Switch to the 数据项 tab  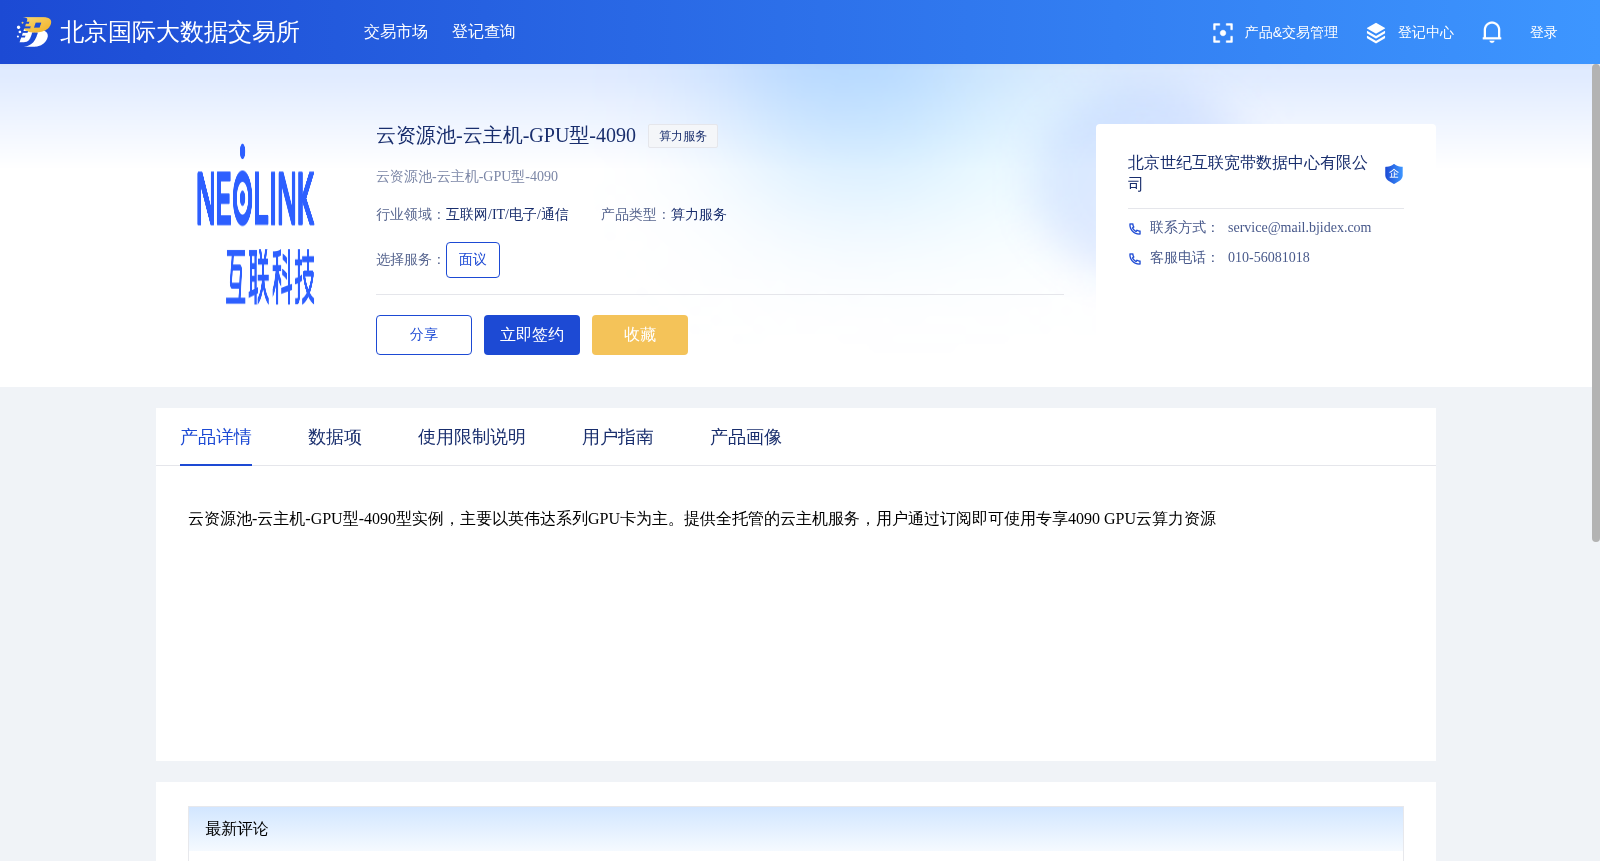pyautogui.click(x=335, y=437)
